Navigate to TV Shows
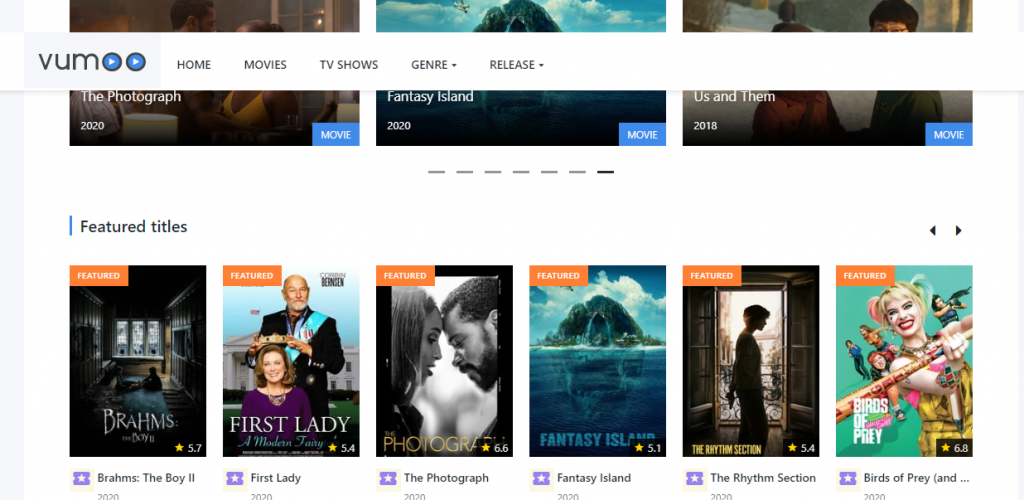The height and width of the screenshot is (500, 1024). tap(349, 65)
